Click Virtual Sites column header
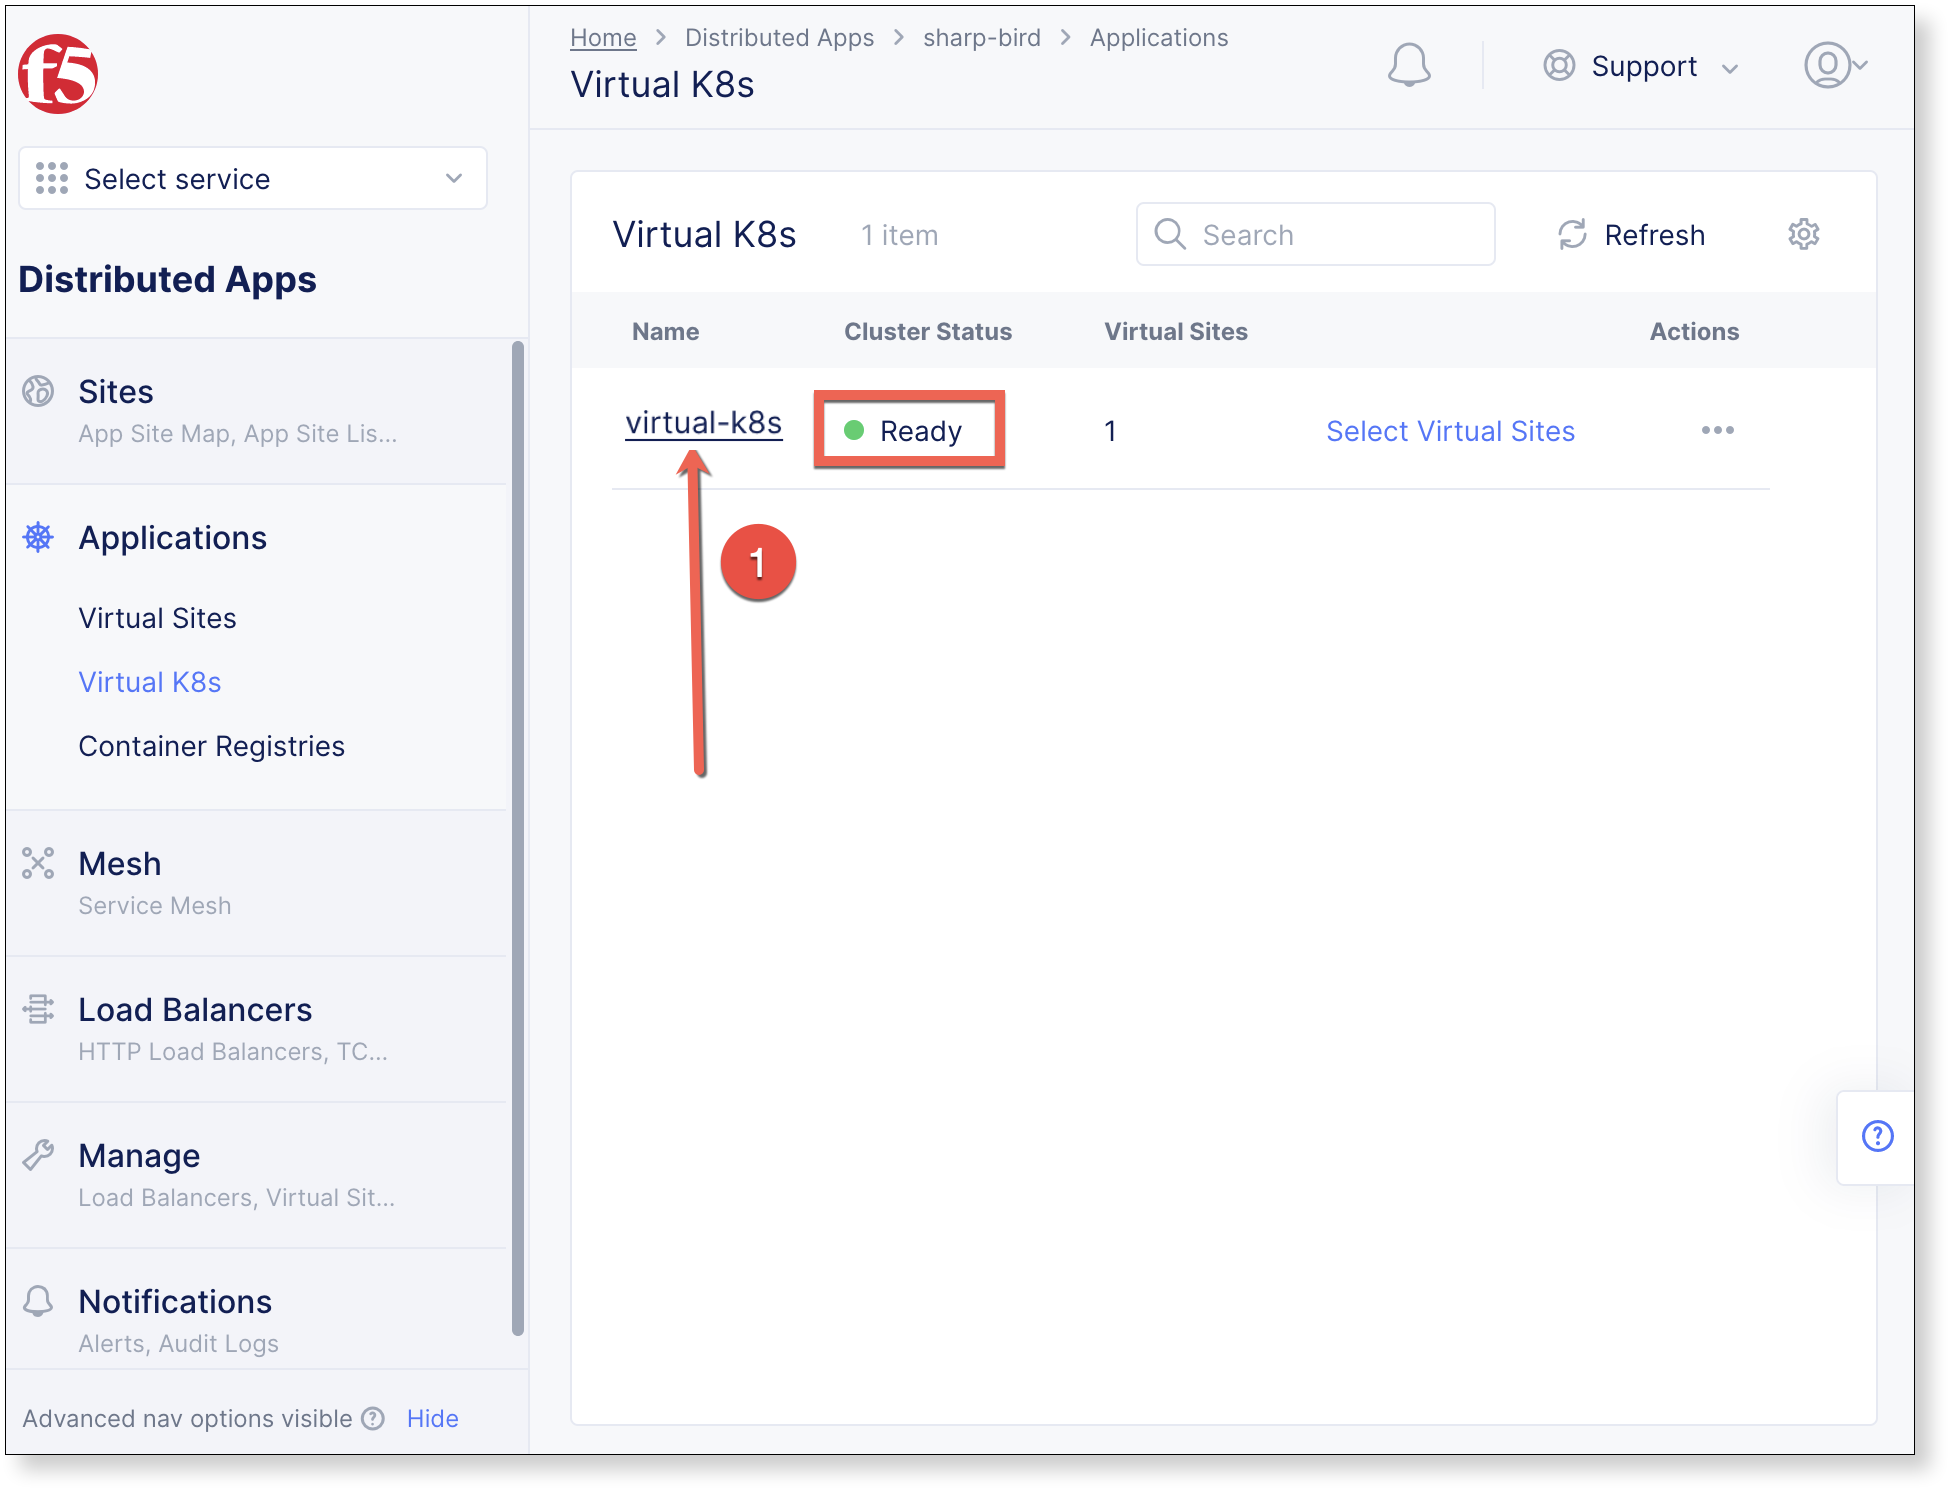1950x1490 pixels. (x=1176, y=331)
